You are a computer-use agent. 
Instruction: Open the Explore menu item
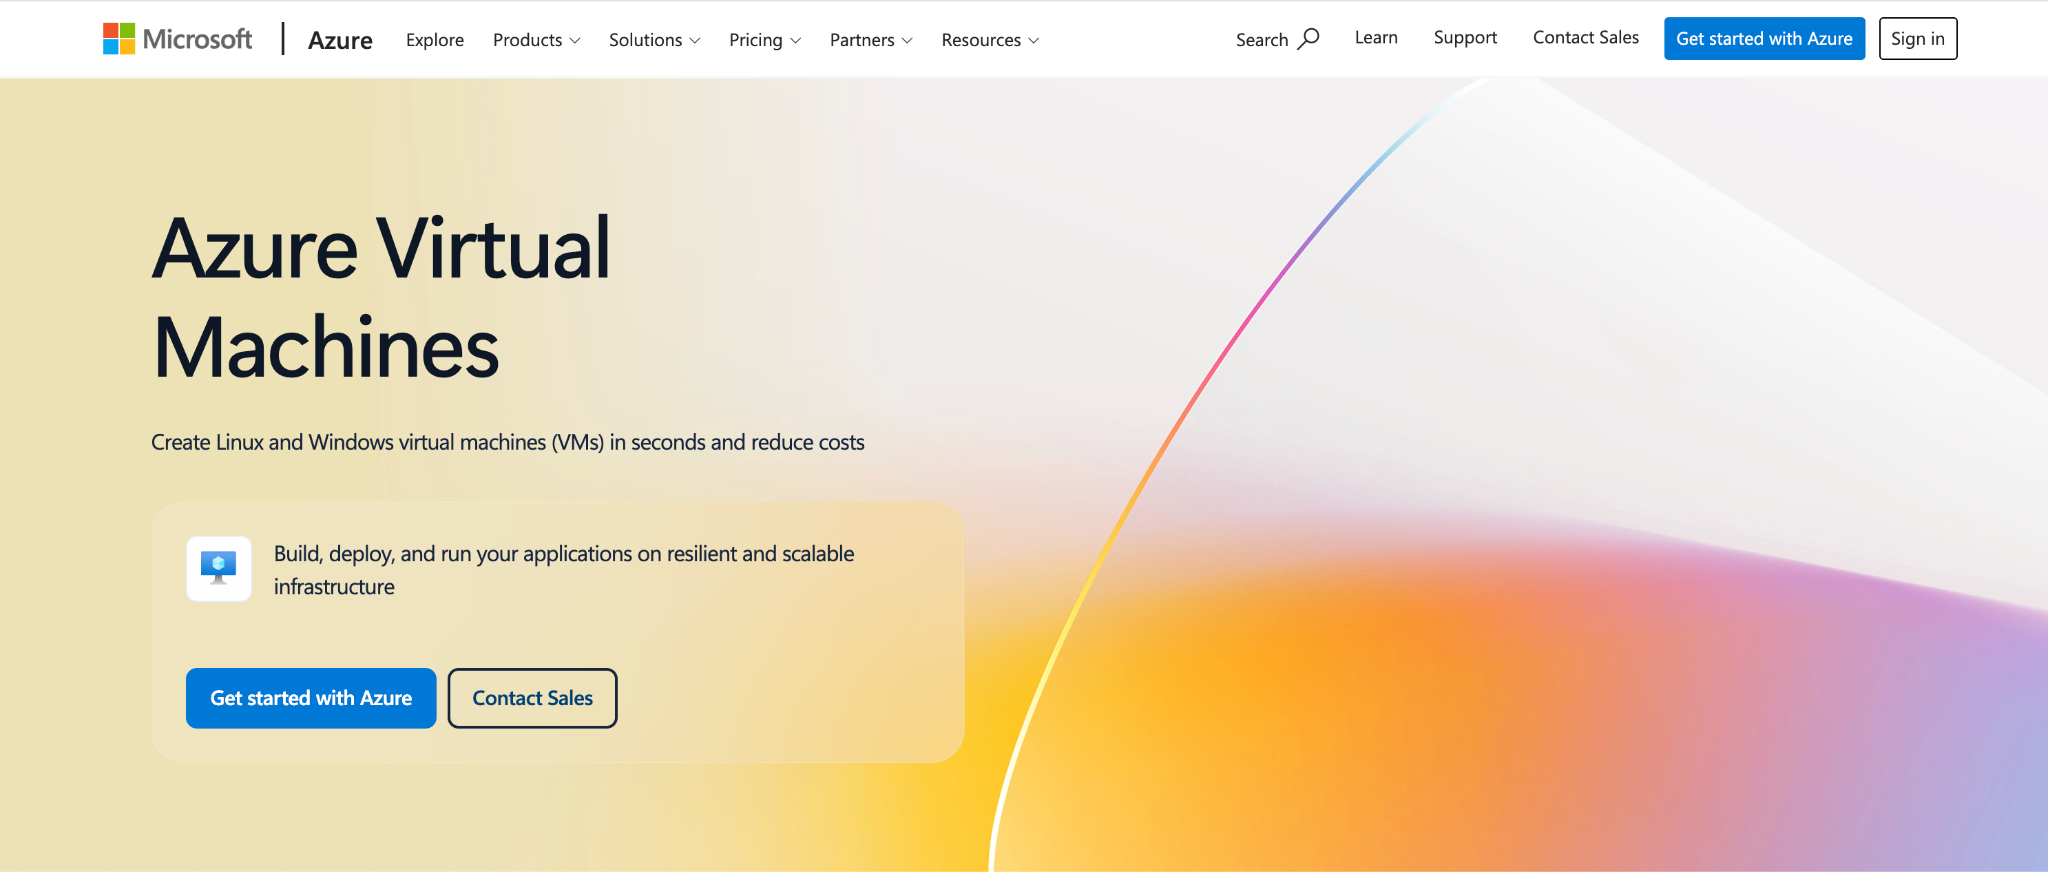435,40
